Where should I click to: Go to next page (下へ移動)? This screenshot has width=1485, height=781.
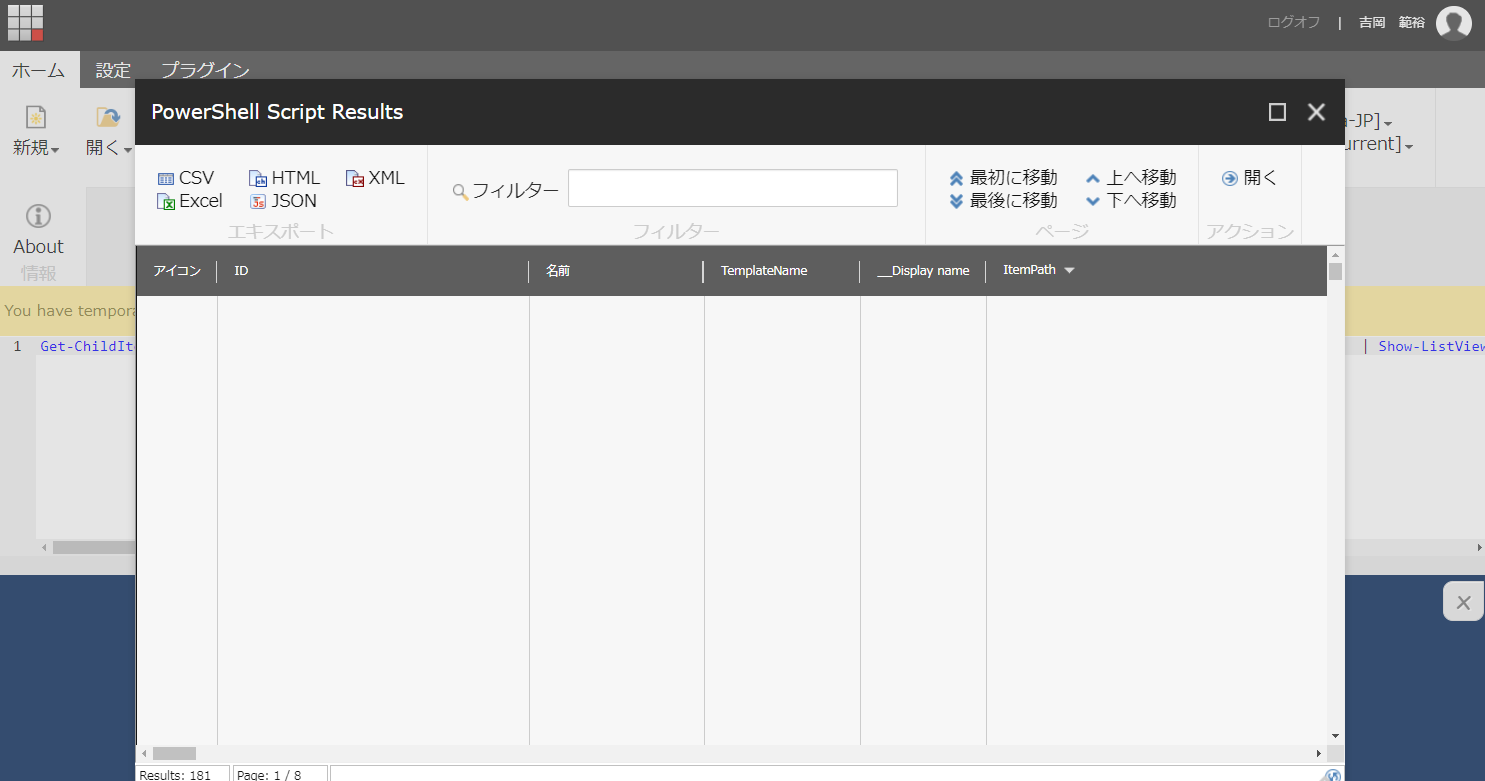pyautogui.click(x=1130, y=201)
